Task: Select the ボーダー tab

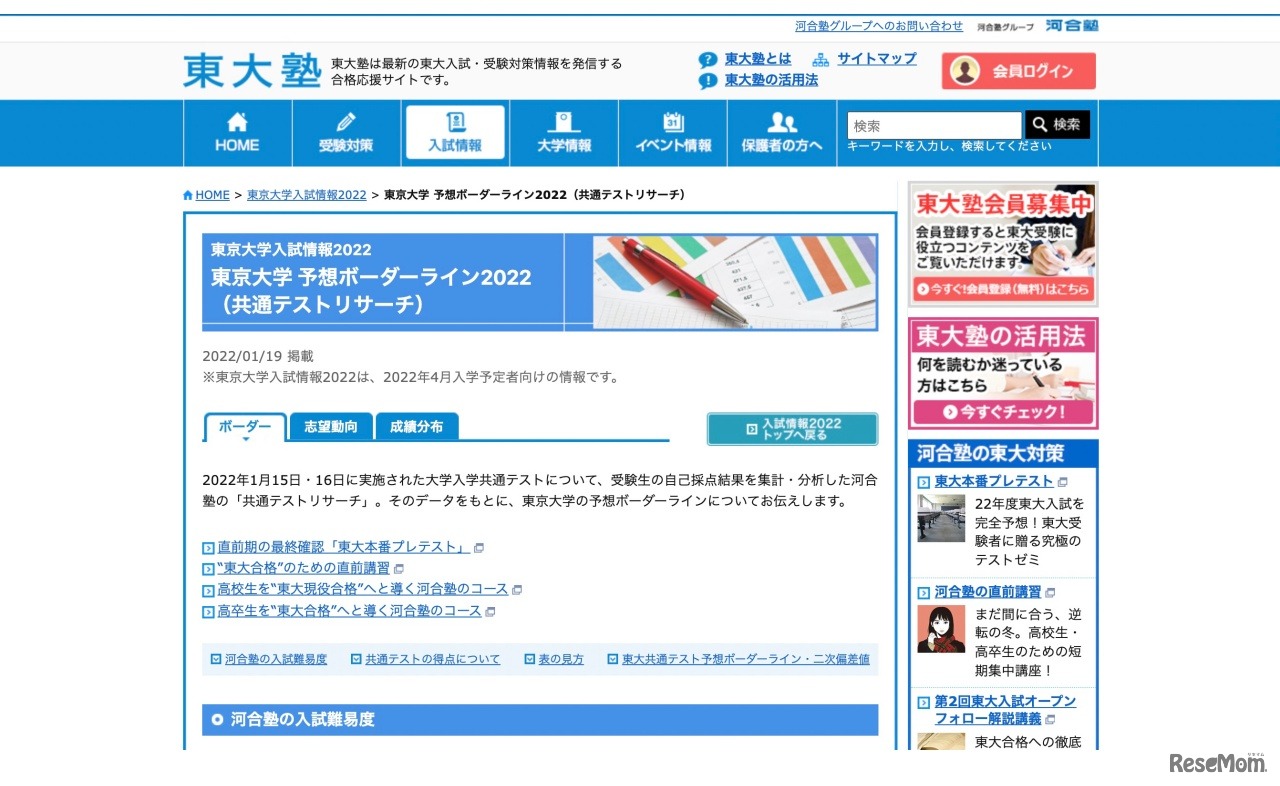Action: (245, 427)
